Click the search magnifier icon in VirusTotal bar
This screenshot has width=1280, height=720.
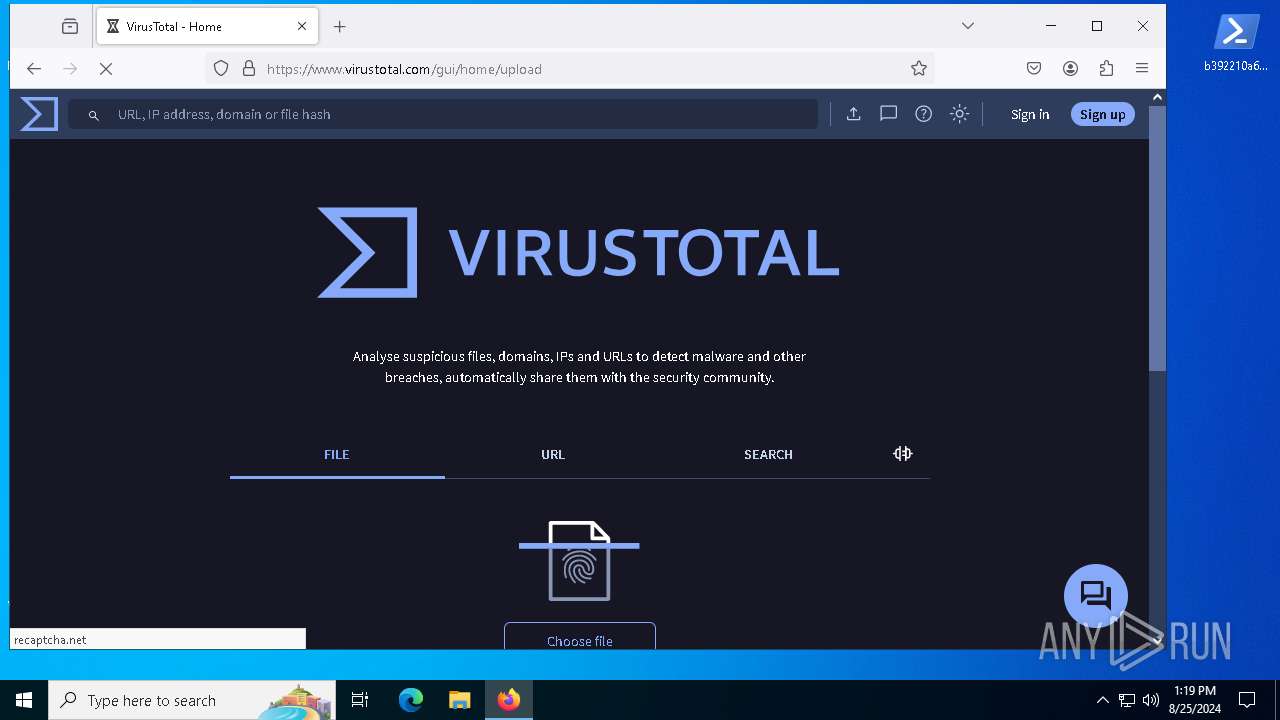[x=93, y=115]
